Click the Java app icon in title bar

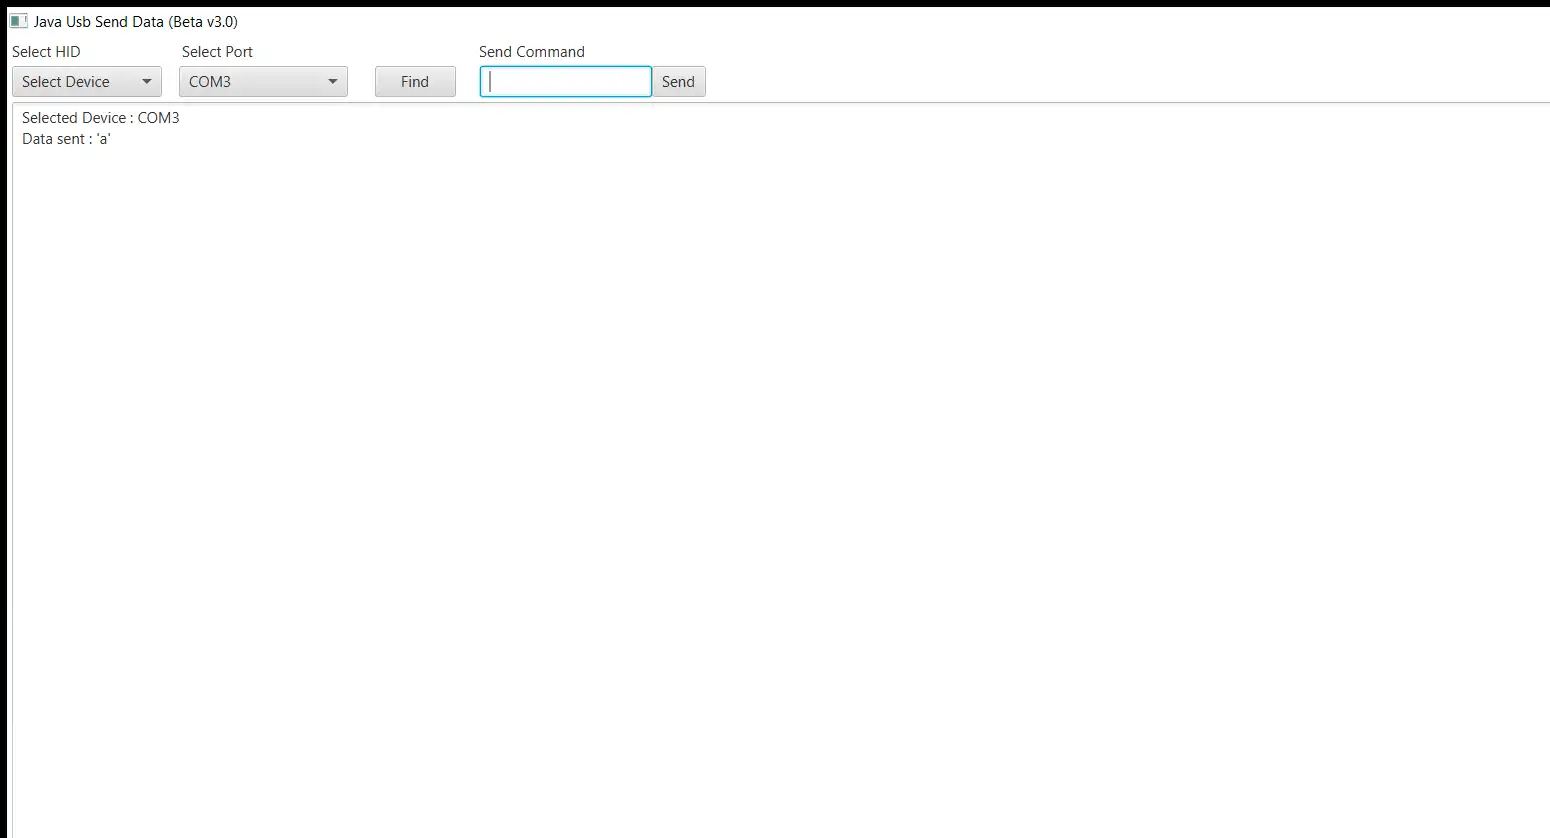click(x=19, y=21)
